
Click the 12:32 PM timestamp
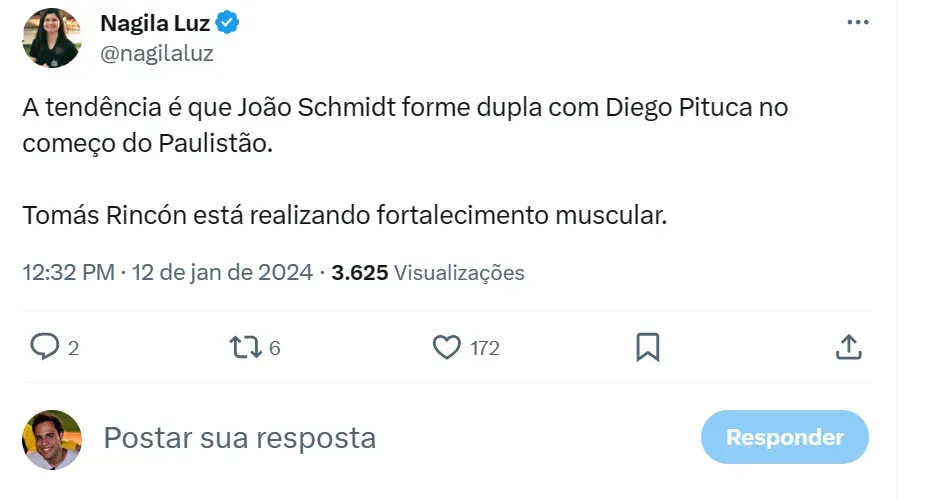pyautogui.click(x=68, y=272)
